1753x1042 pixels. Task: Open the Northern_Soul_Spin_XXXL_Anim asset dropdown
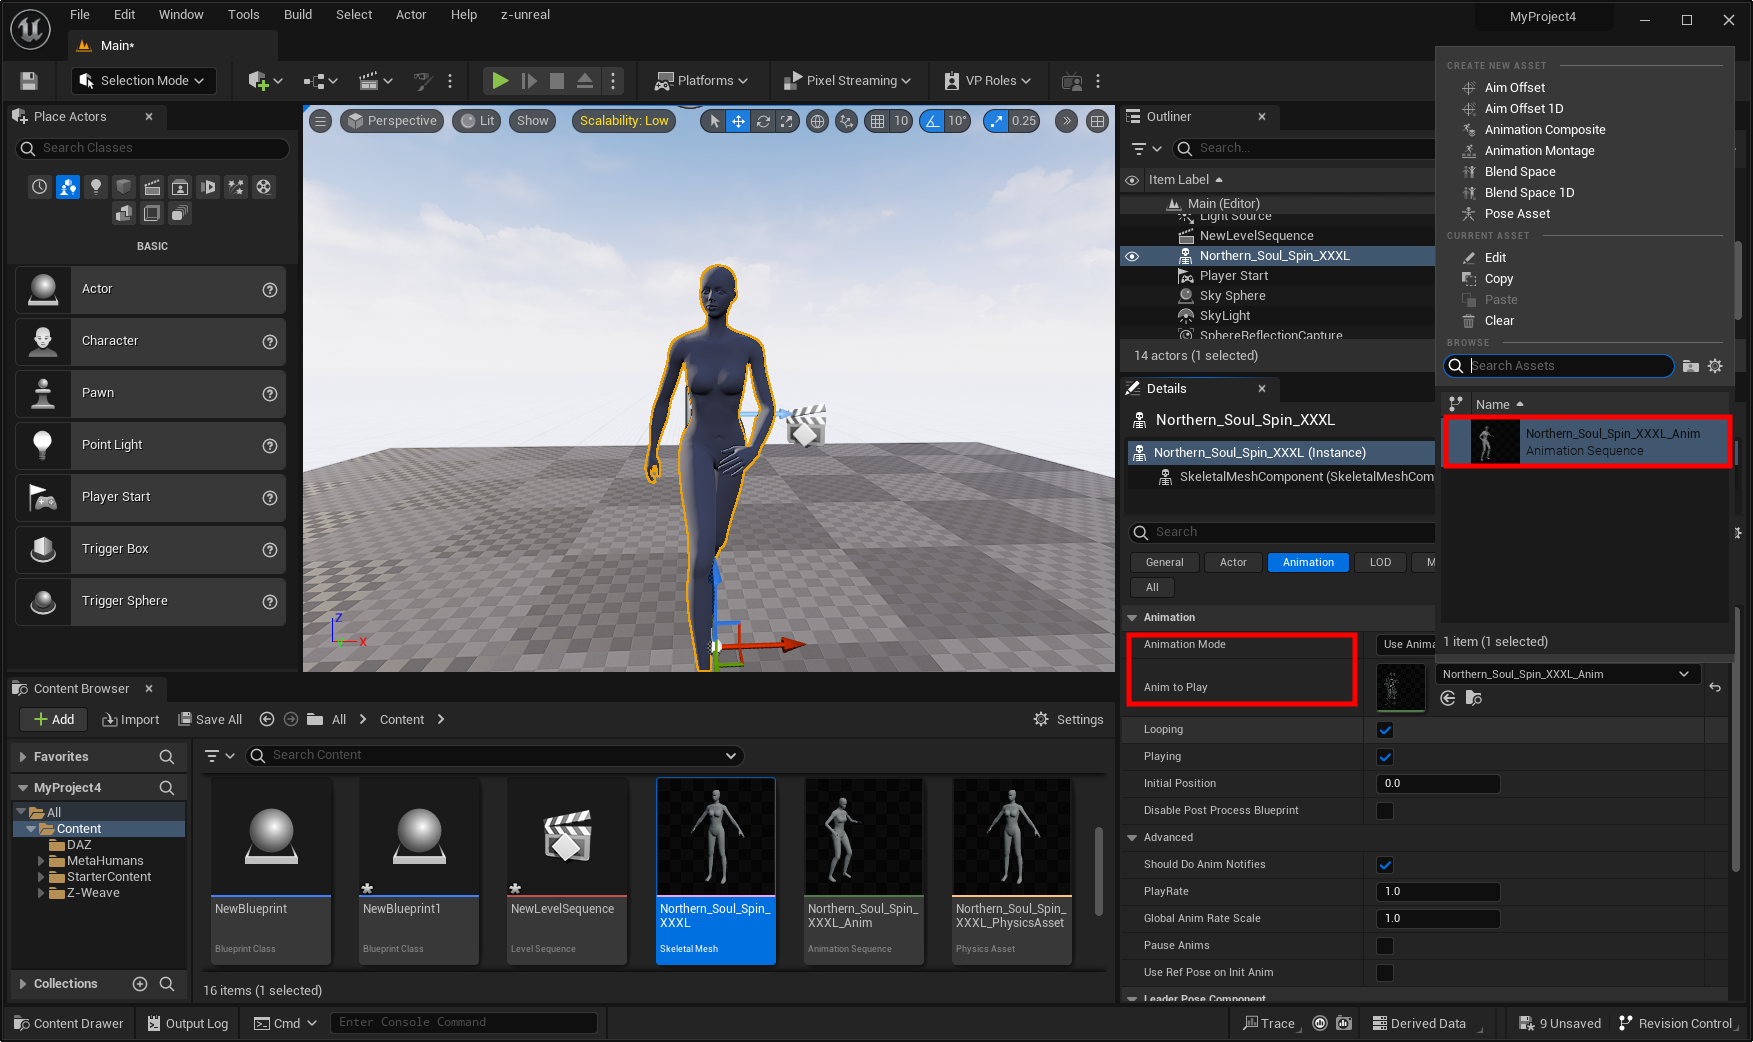1567,674
